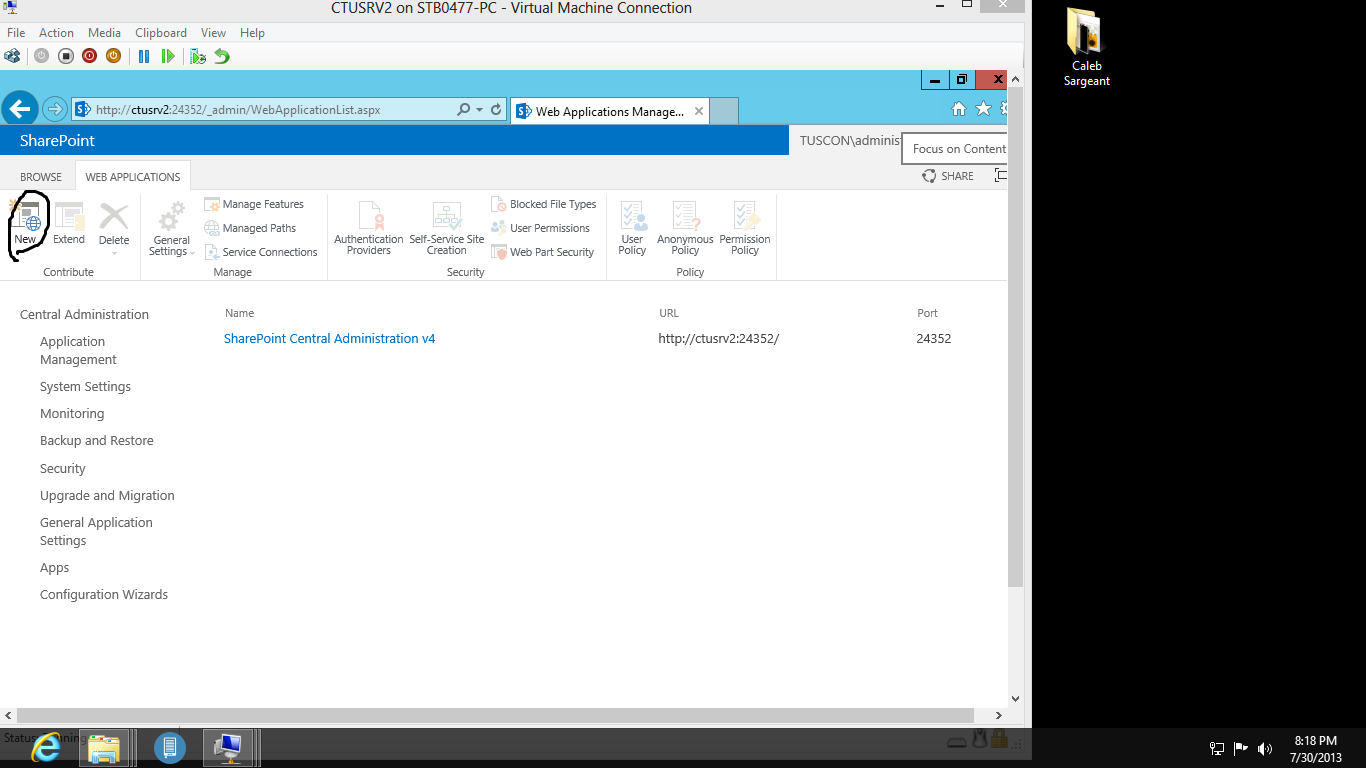
Task: Click the SHARE button
Action: 948,176
